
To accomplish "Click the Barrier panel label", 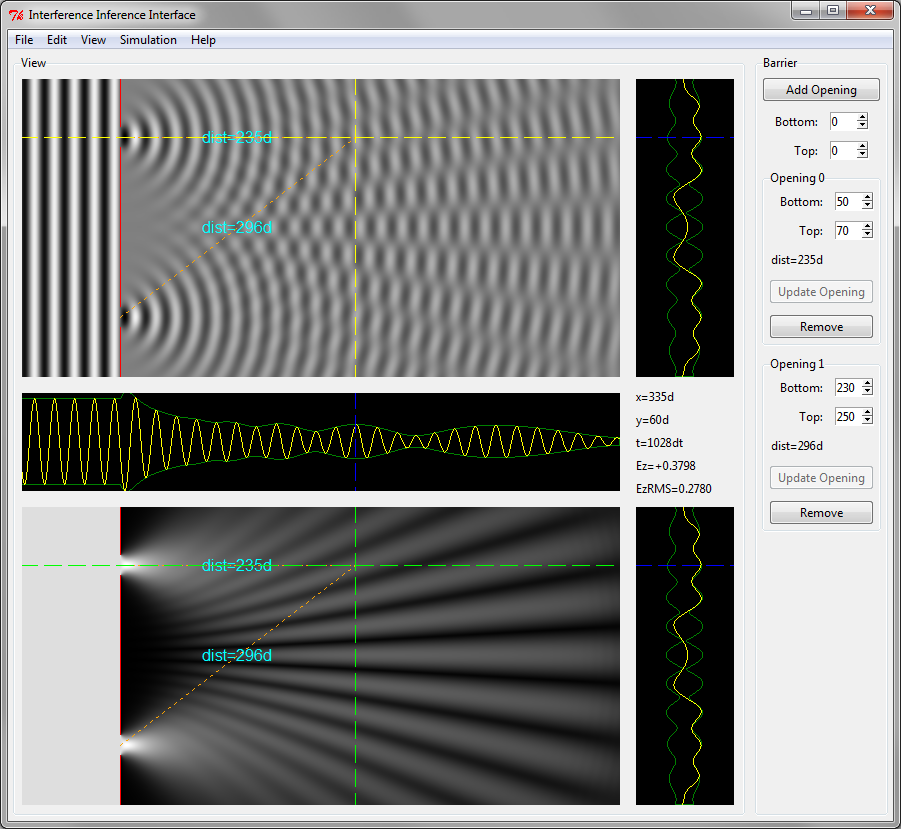I will click(780, 63).
